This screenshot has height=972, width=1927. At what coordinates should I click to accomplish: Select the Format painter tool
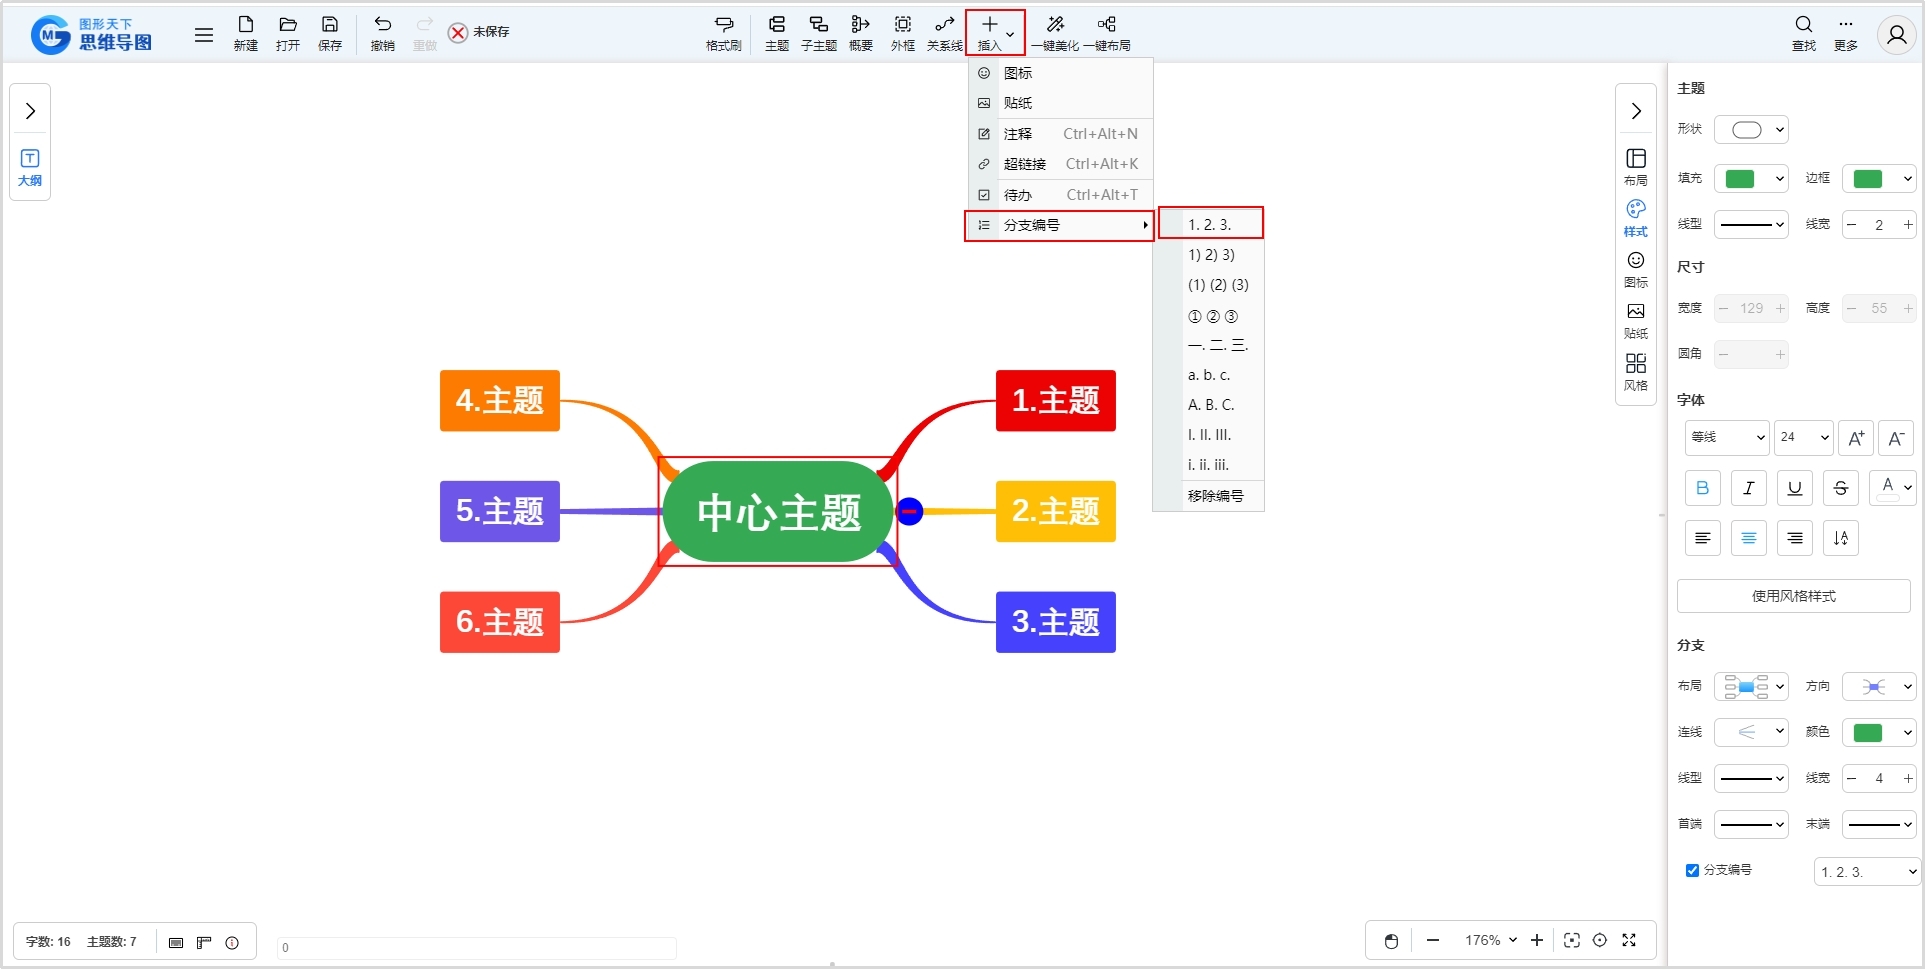724,33
